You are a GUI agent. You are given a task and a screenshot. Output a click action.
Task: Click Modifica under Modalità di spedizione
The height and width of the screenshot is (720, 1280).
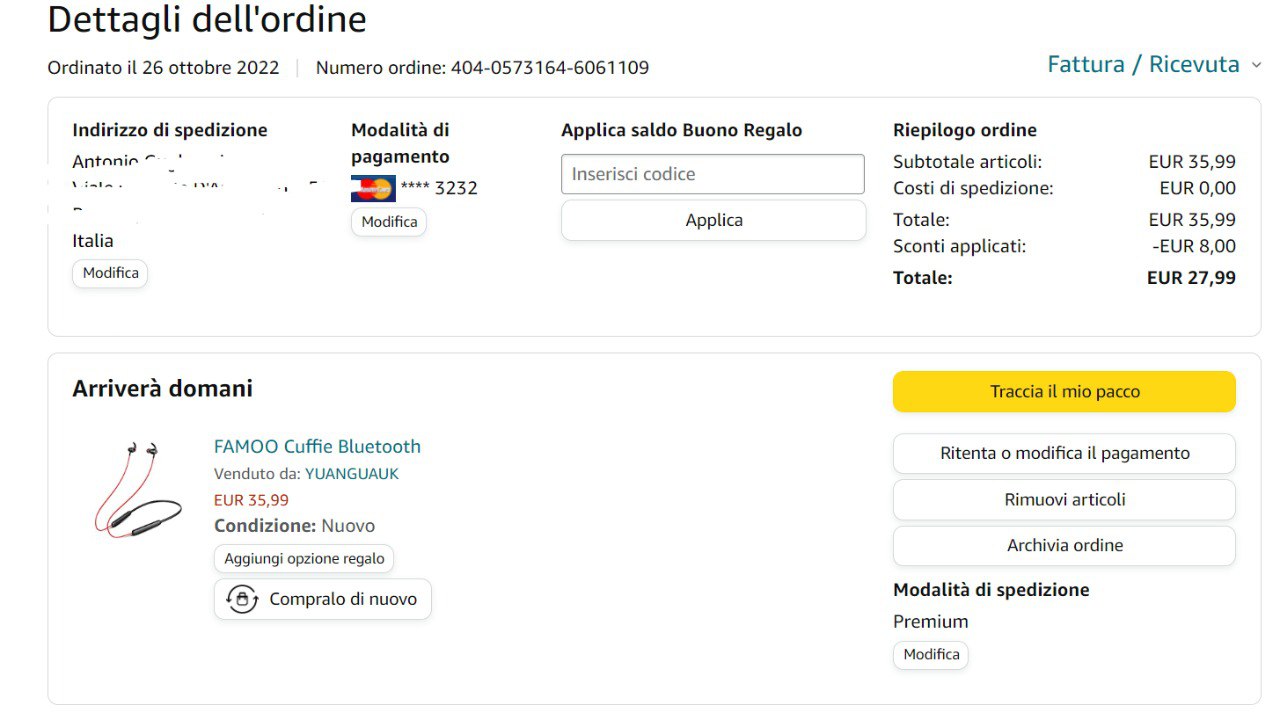pos(931,655)
